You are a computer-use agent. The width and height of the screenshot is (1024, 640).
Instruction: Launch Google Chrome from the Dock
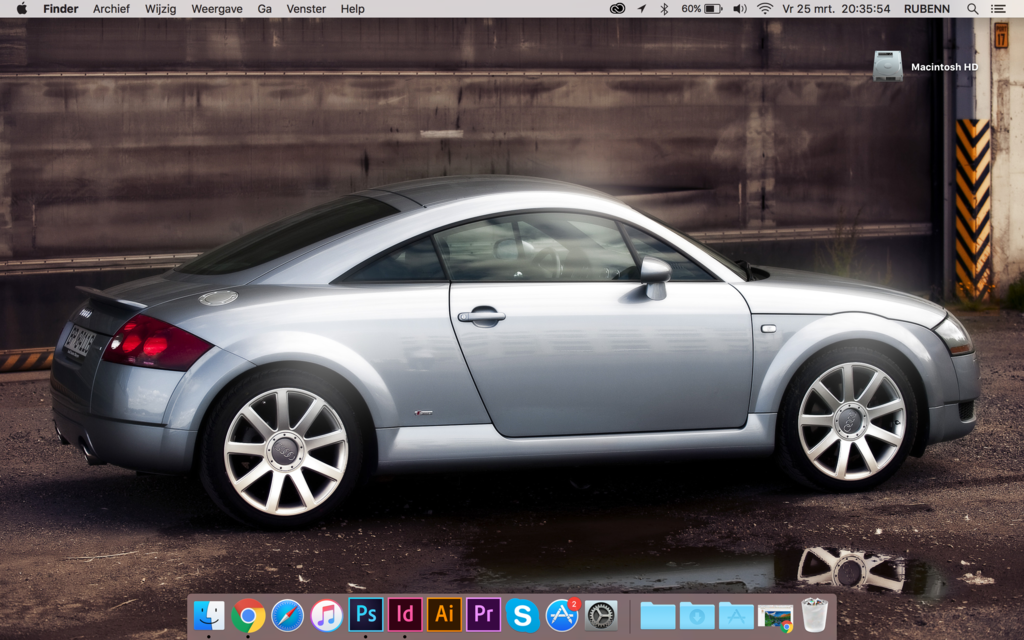tap(248, 615)
